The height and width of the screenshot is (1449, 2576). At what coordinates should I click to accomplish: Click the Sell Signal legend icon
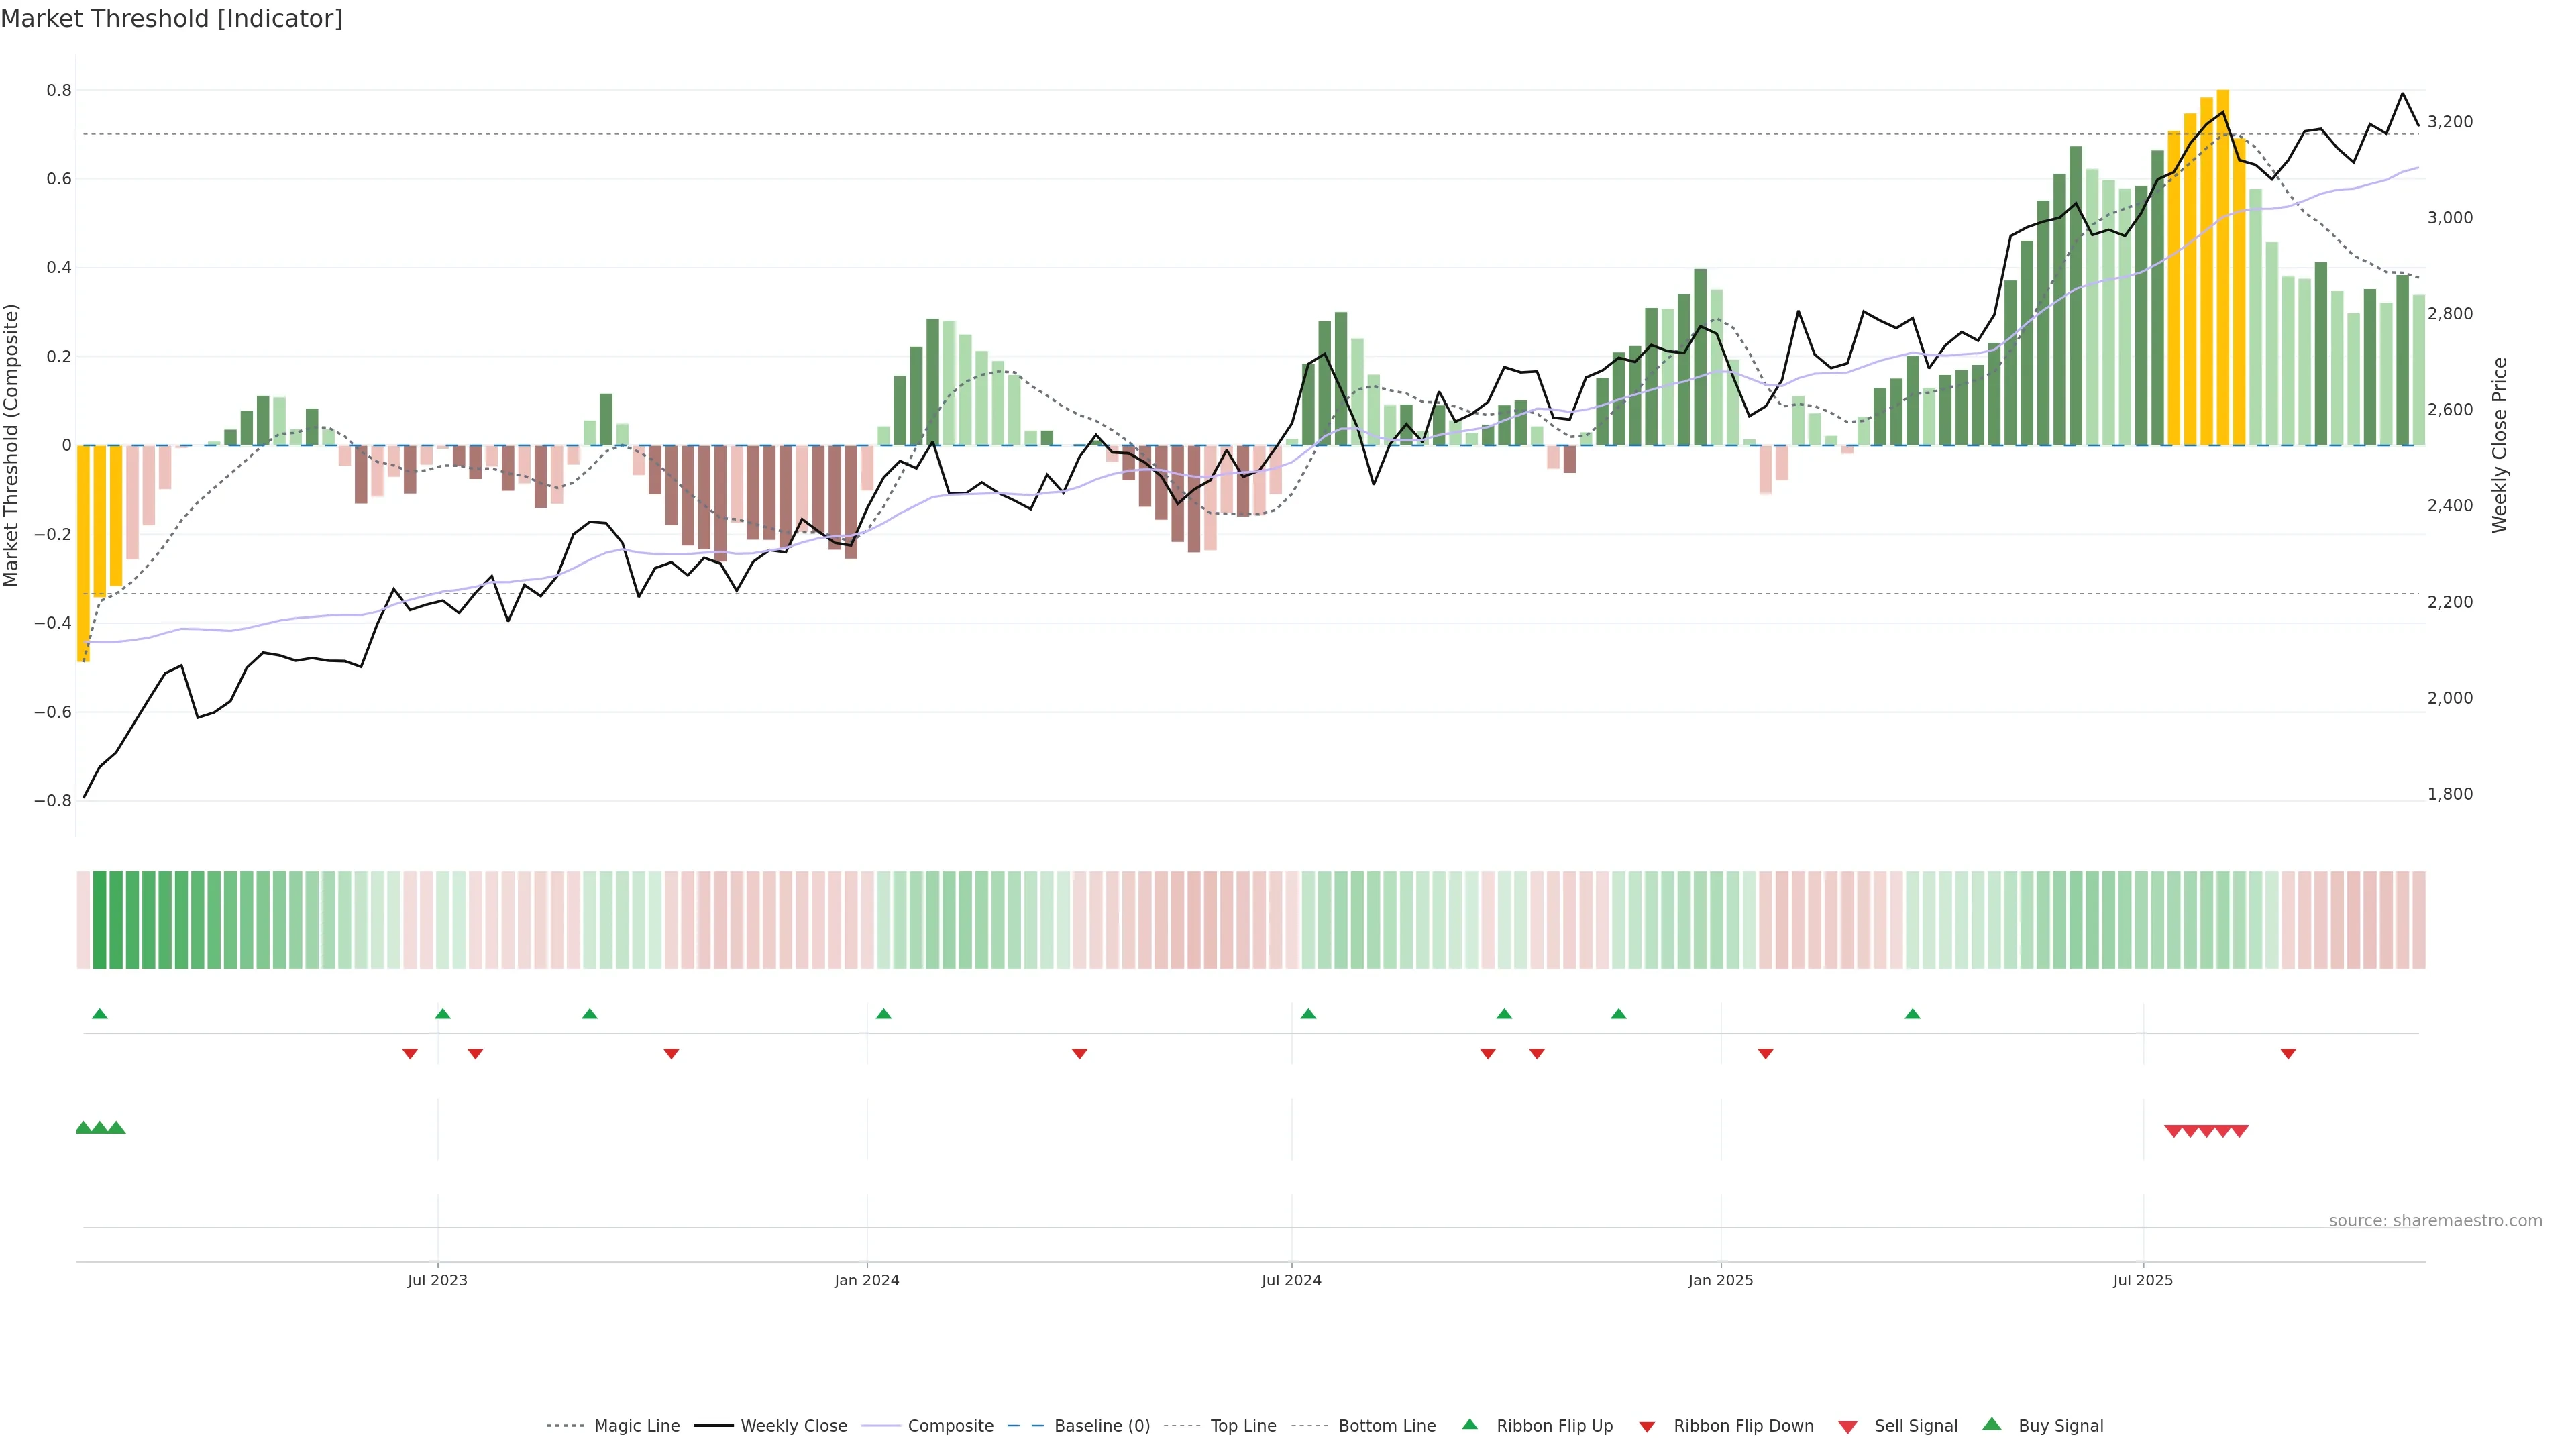pos(1848,1427)
